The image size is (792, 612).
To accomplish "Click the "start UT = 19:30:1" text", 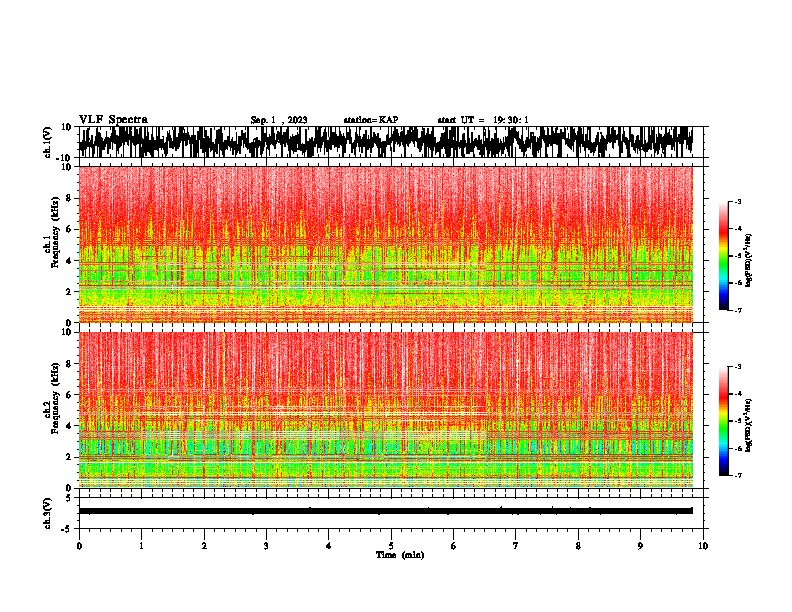I will 483,120.
